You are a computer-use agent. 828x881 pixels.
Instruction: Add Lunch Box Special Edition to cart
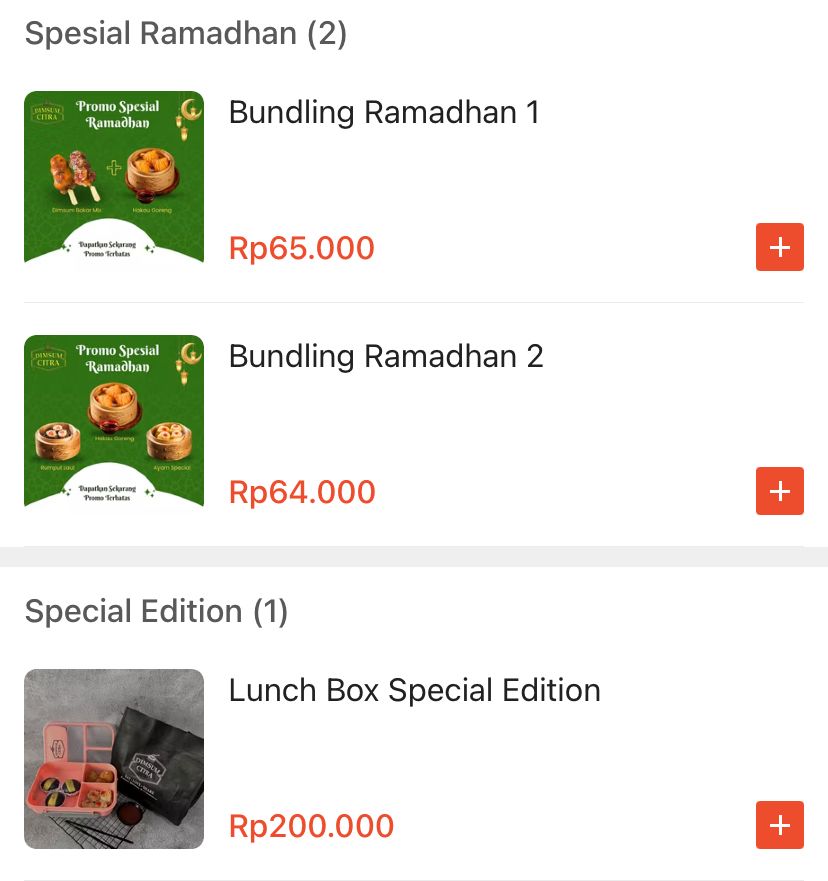point(779,825)
